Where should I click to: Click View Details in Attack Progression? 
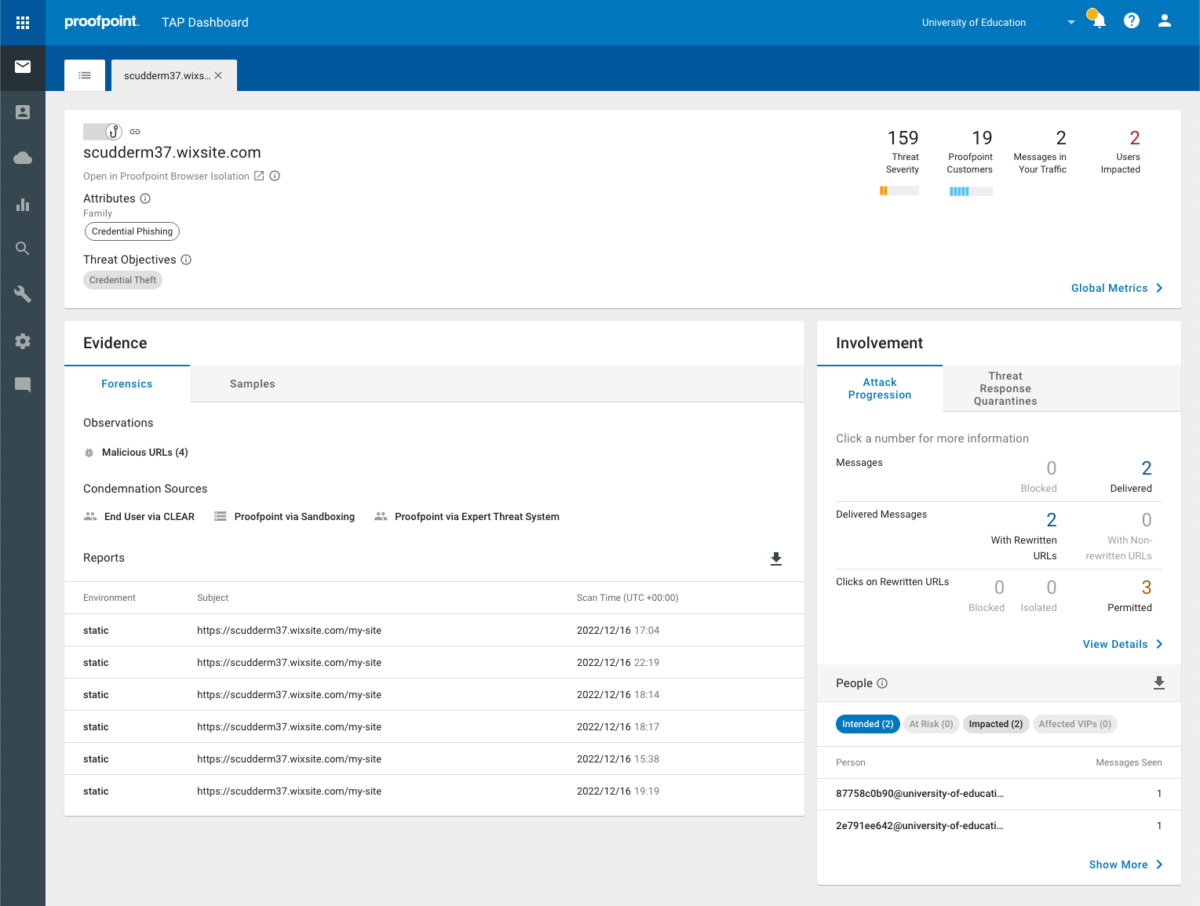tap(1122, 644)
